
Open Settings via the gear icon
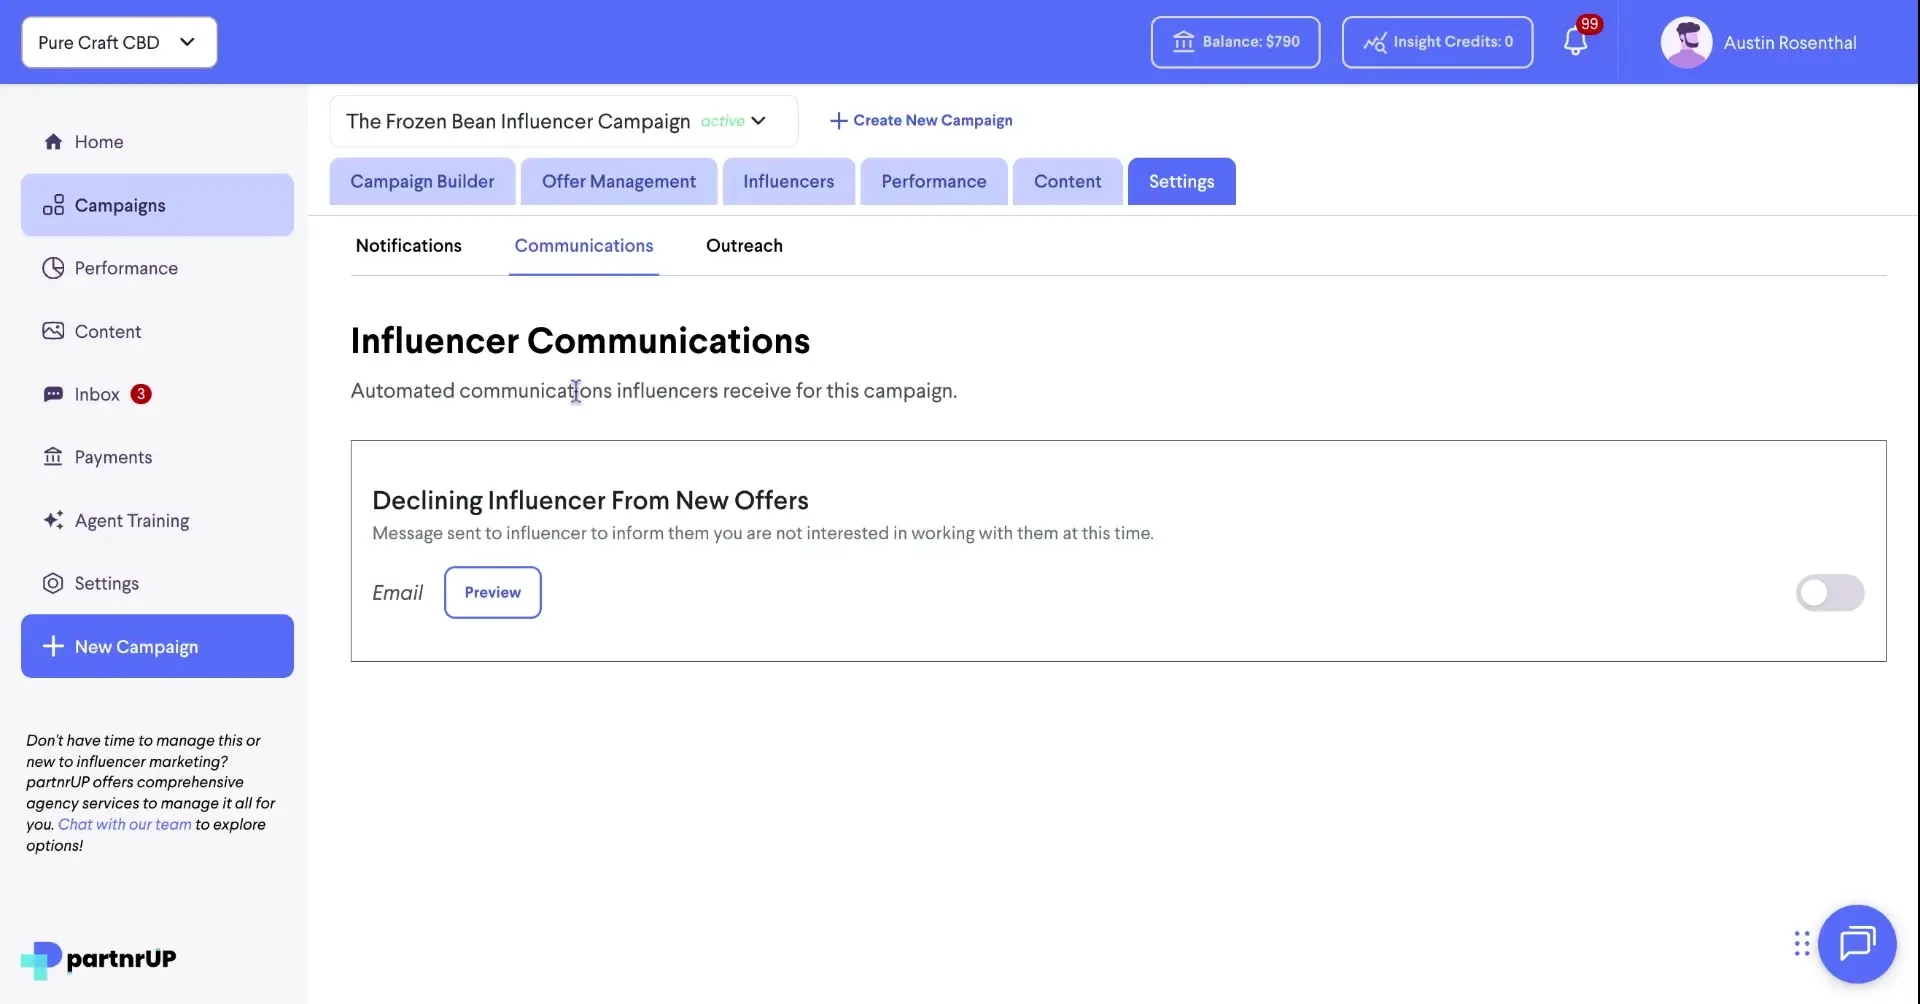[53, 583]
